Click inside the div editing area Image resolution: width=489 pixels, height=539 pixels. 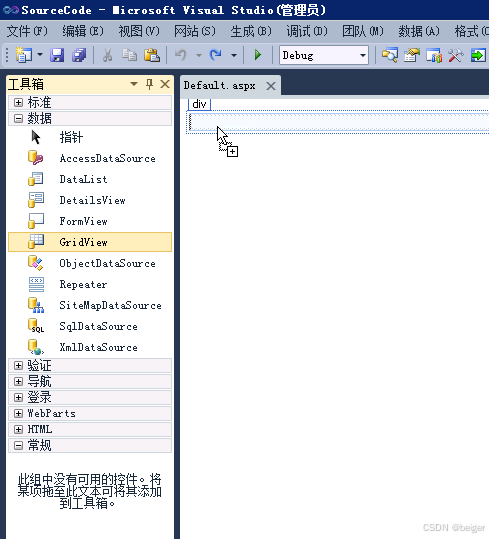point(338,122)
